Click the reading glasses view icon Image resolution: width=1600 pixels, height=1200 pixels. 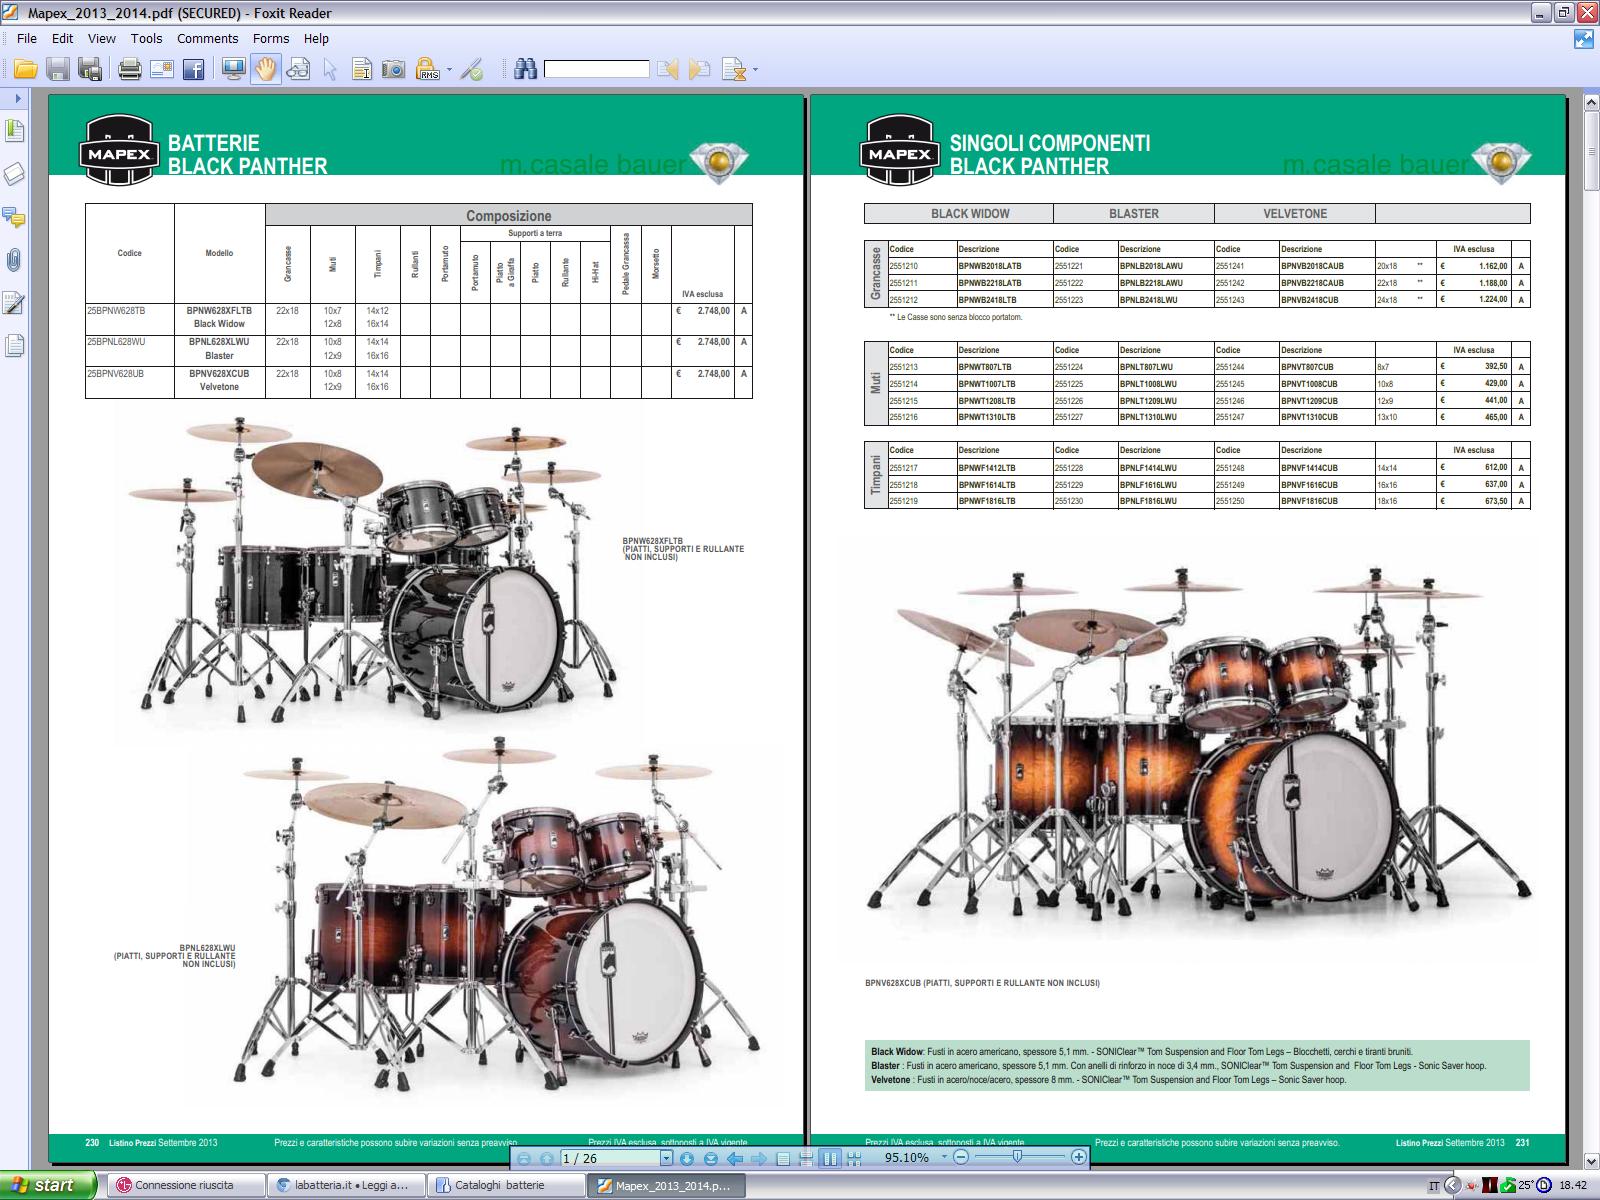(298, 69)
